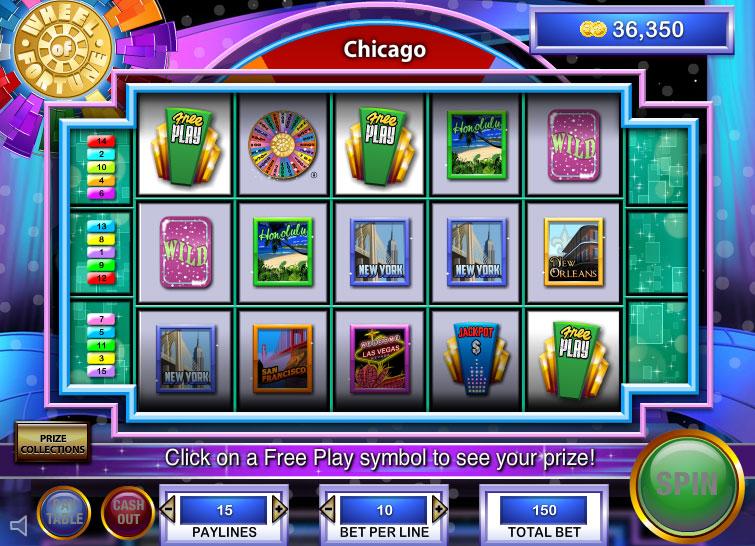Click the coin balance display

click(x=632, y=29)
